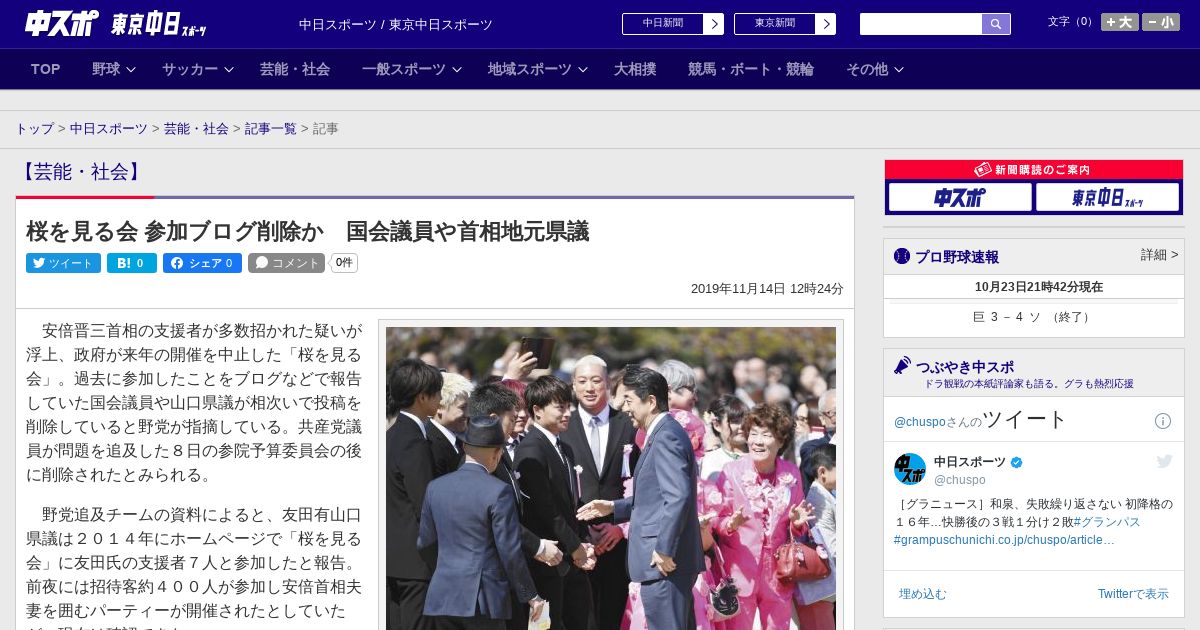
Task: Click the Twitter bird icon in tweet
Action: pos(1164,461)
